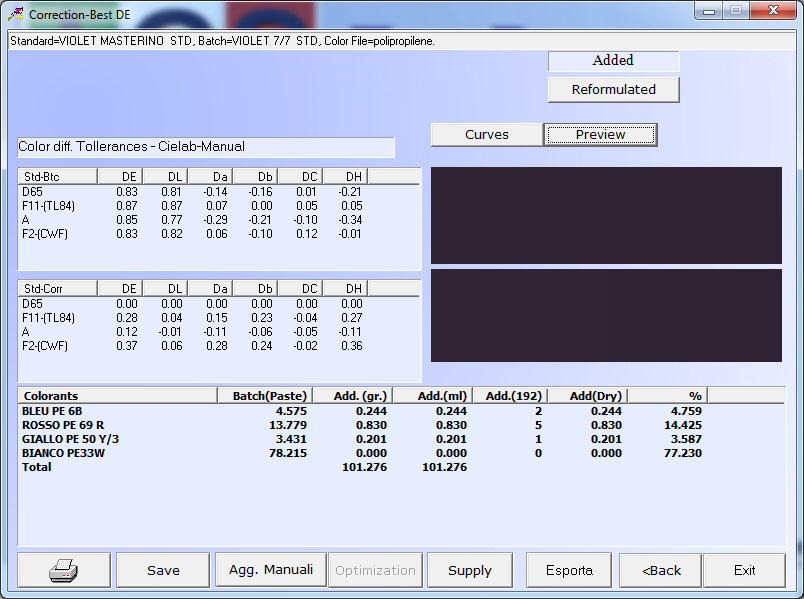Image resolution: width=804 pixels, height=599 pixels.
Task: Click the 101.276 total in Add. (gr.) column
Action: (365, 467)
